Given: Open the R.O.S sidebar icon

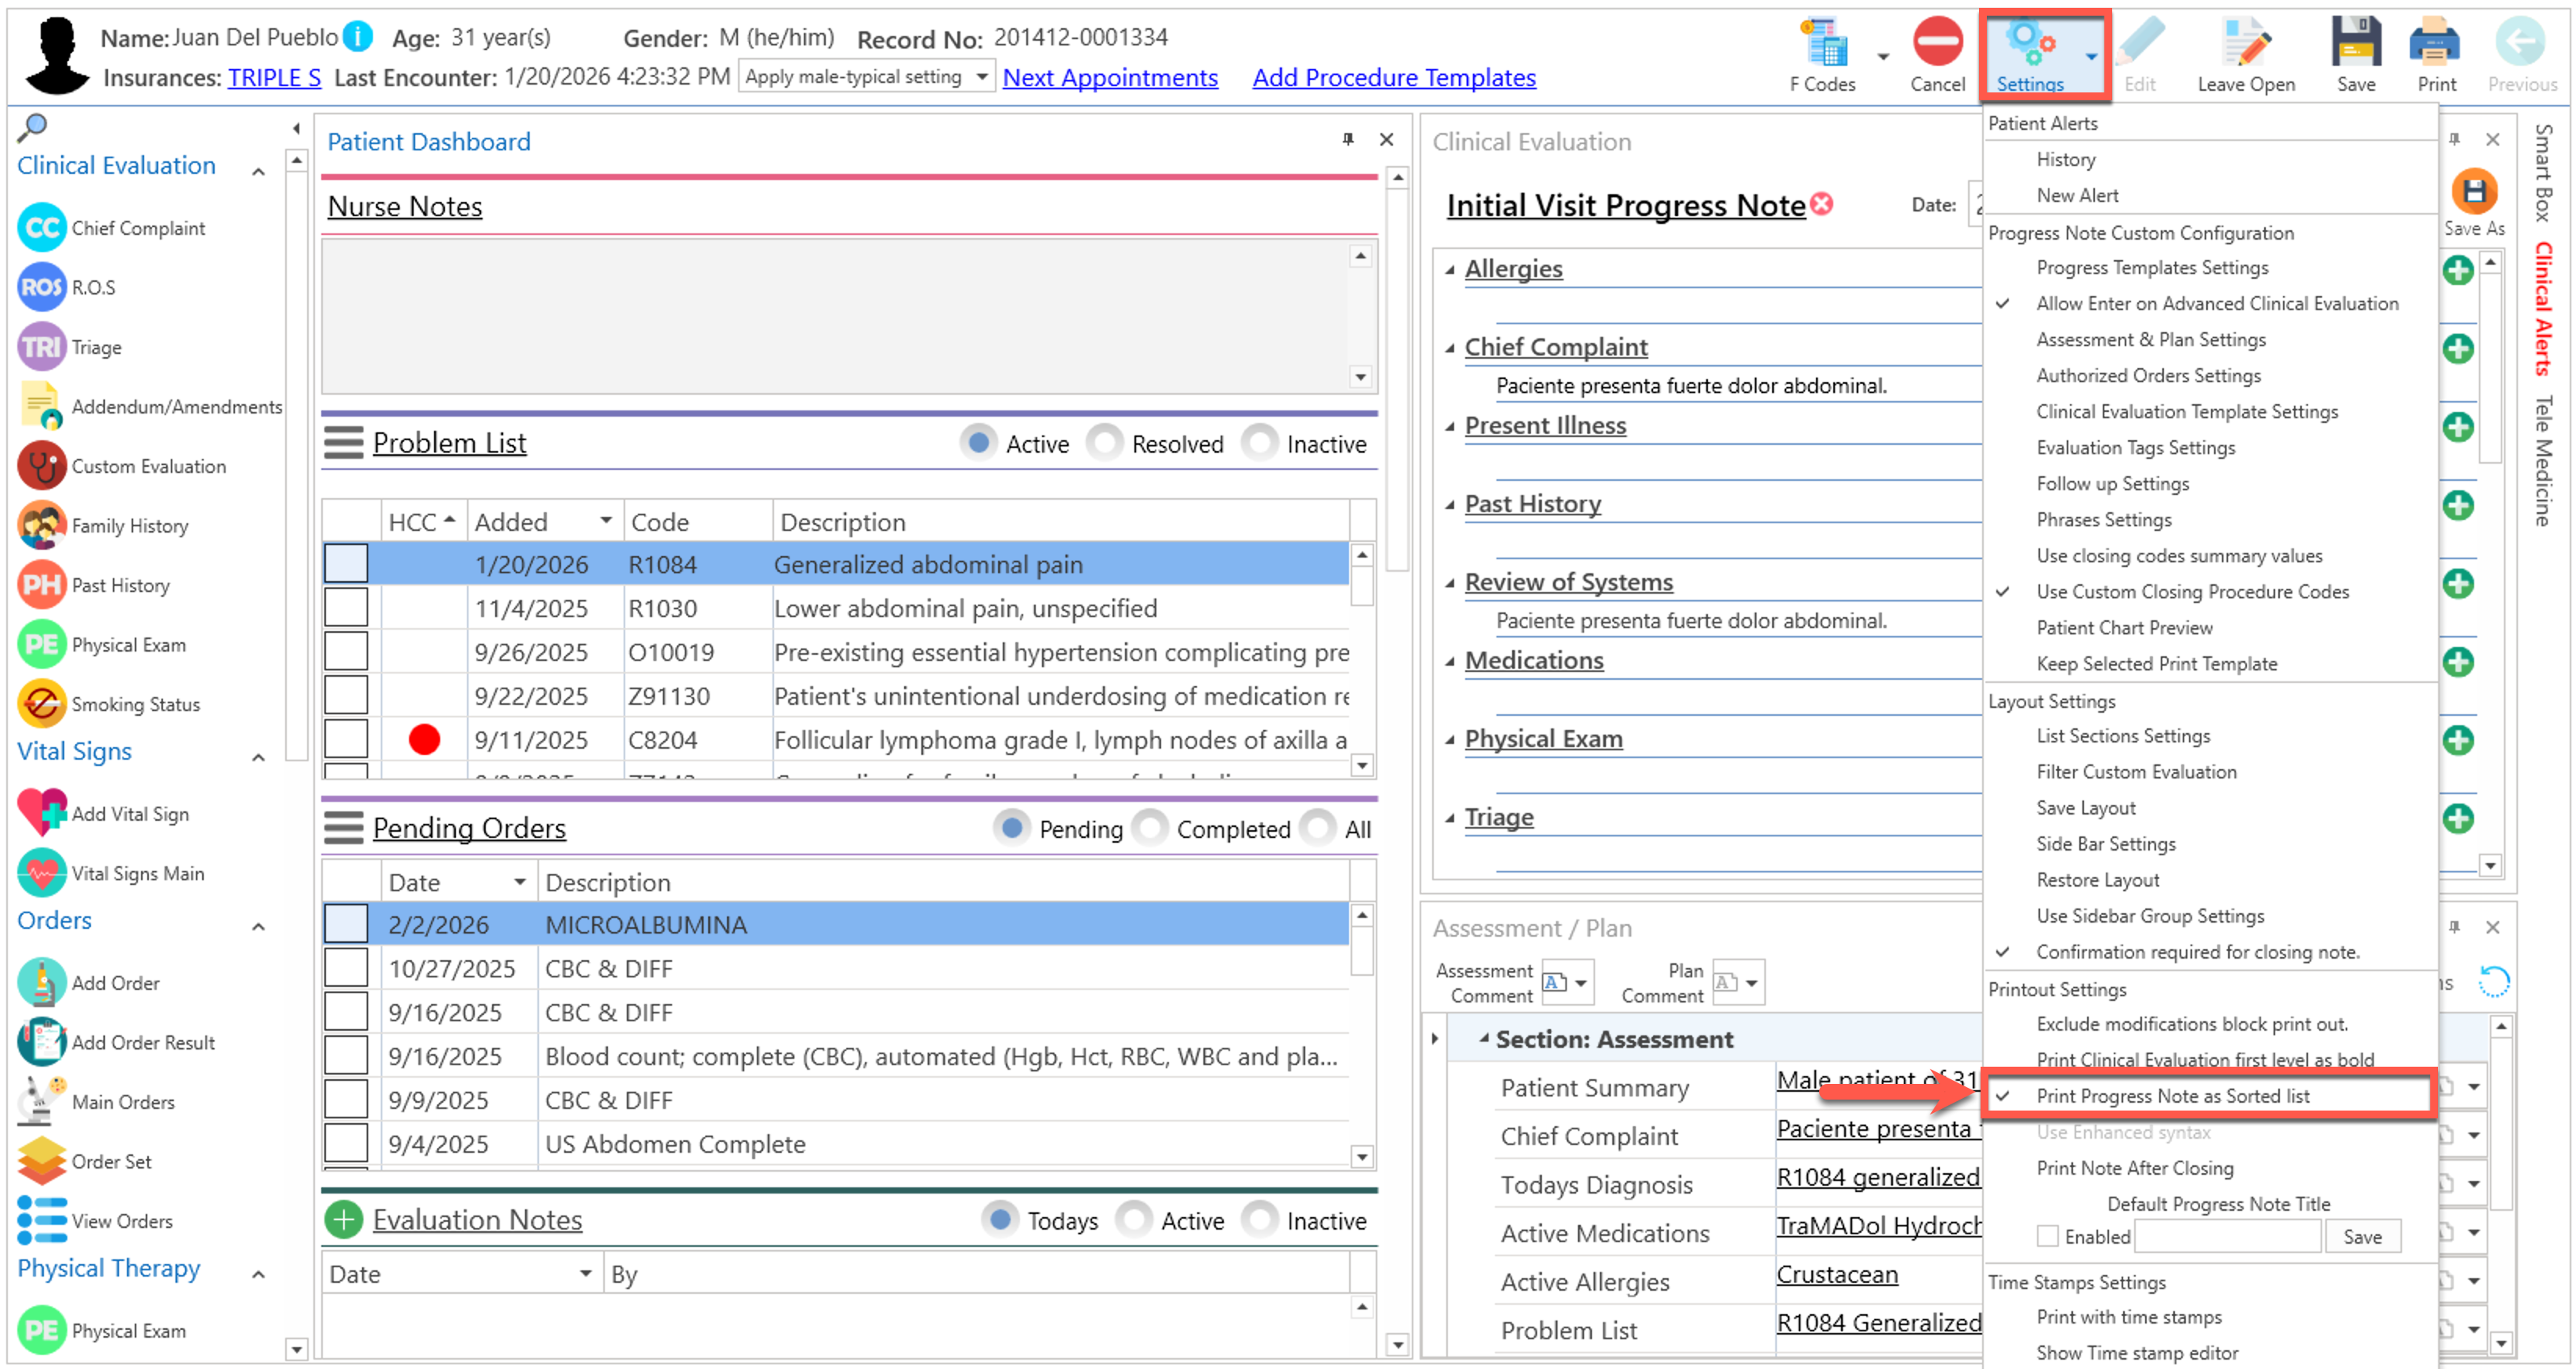Looking at the screenshot, I should (41, 287).
